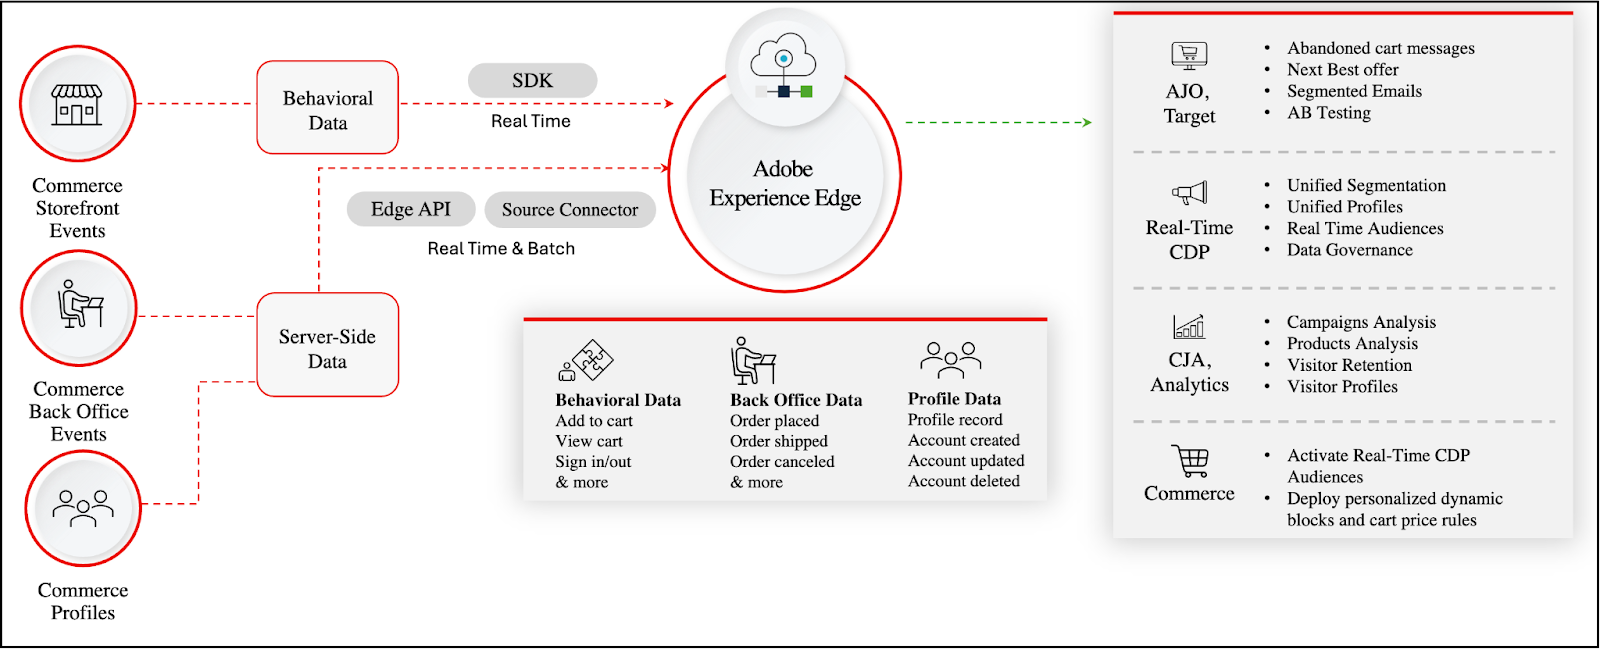The image size is (1600, 649).
Task: Click 'Account deleted' text
Action: click(x=964, y=481)
